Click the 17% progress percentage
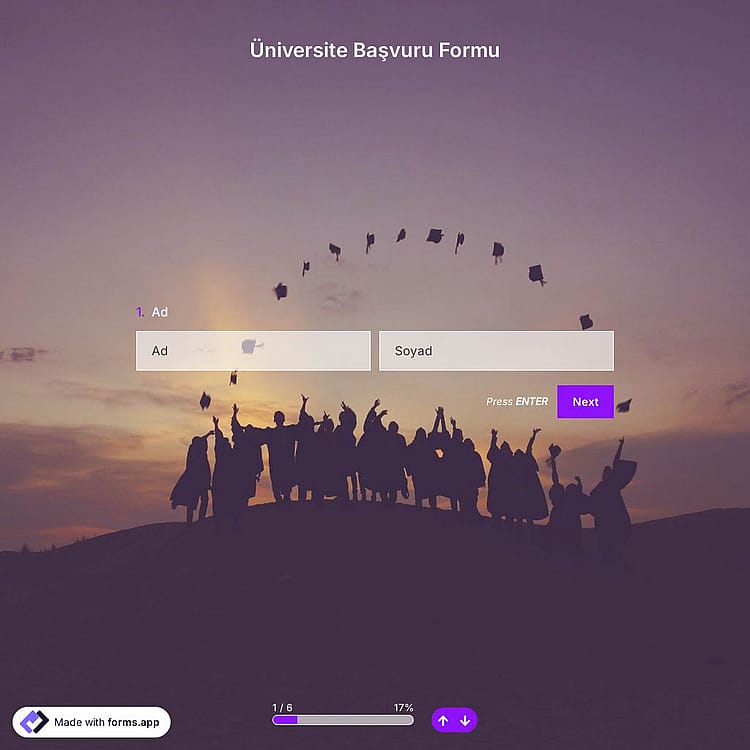Screen dimensions: 750x750 (404, 707)
